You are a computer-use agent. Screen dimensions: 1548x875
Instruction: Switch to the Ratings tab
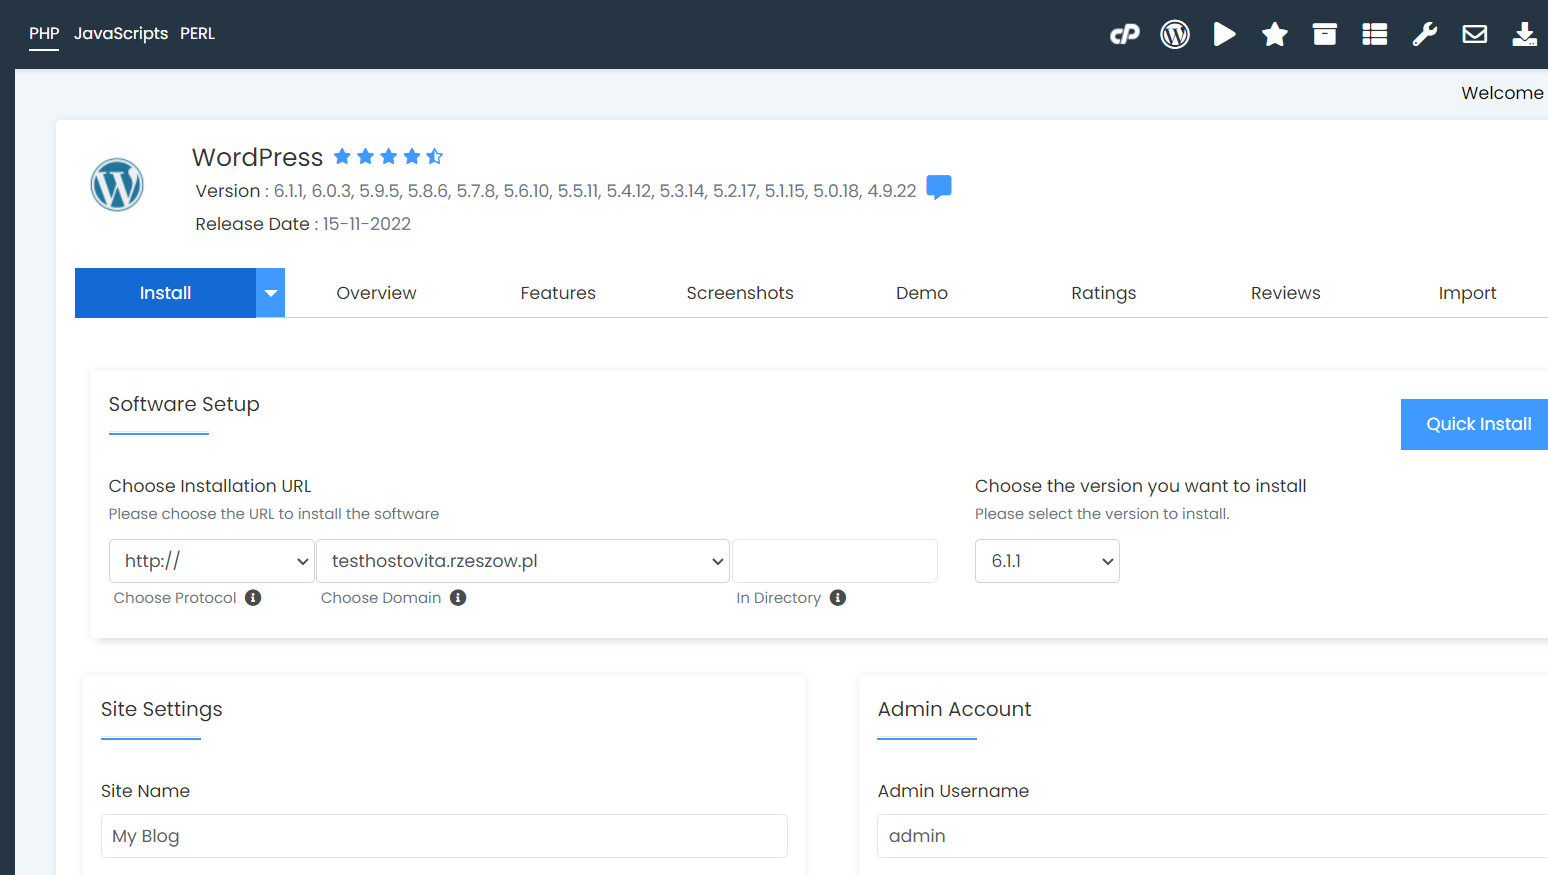(1104, 293)
